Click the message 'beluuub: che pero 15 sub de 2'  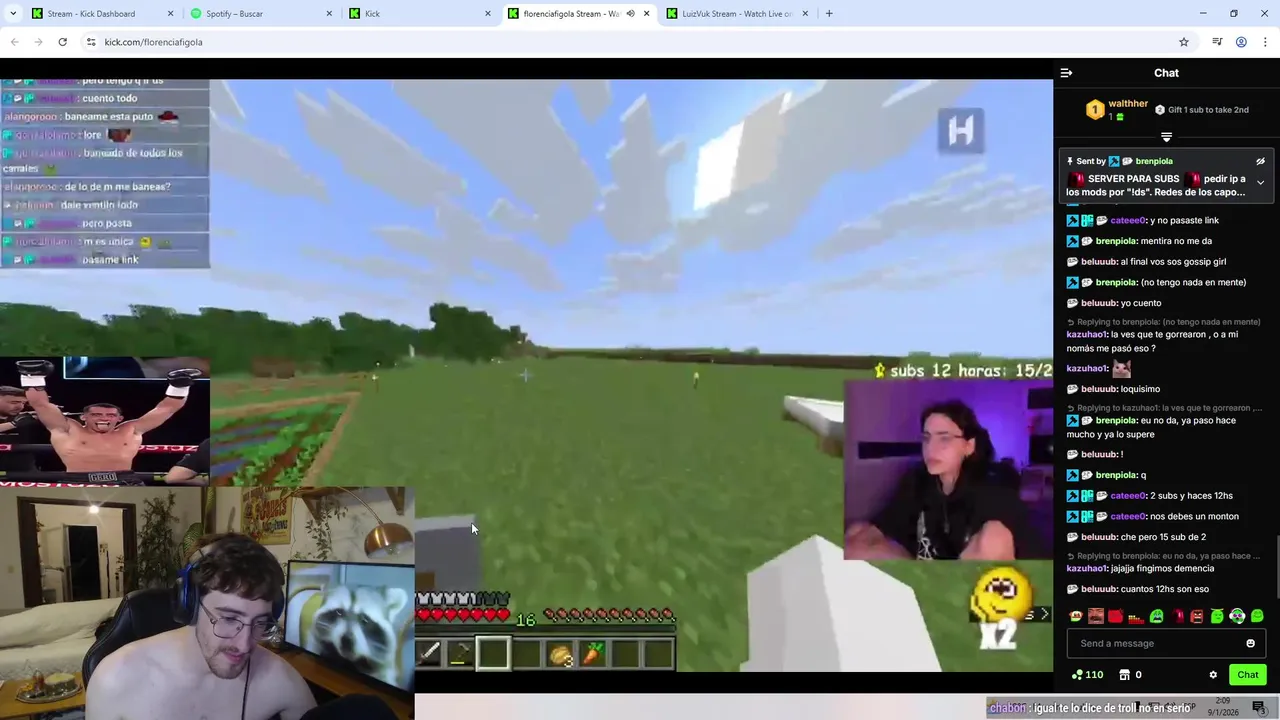point(1136,537)
